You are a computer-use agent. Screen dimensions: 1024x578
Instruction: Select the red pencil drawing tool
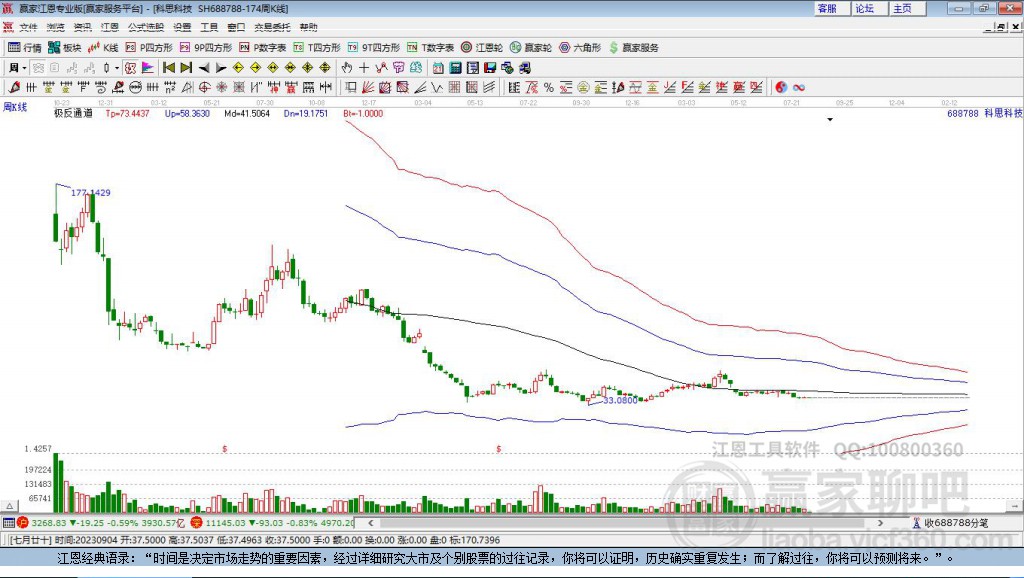pos(14,88)
